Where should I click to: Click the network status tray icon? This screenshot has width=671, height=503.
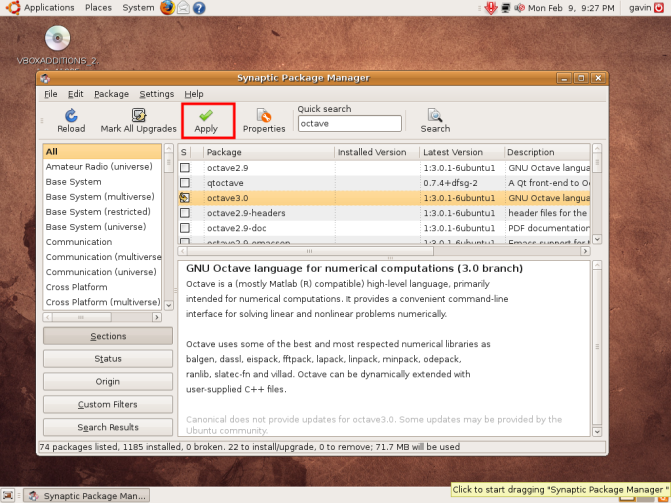506,8
